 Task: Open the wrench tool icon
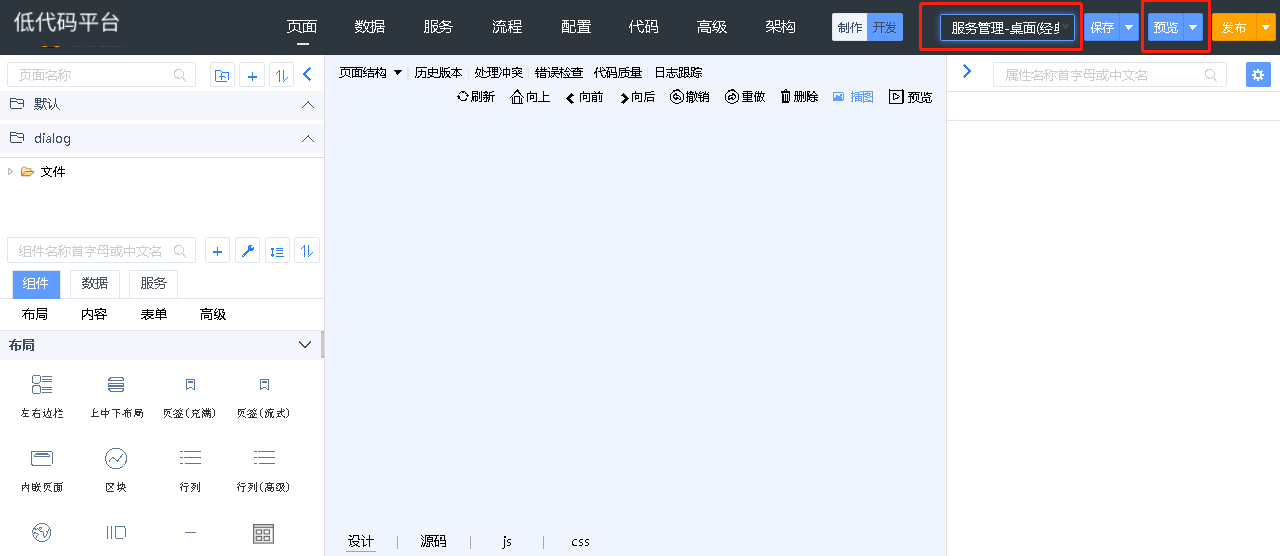pyautogui.click(x=247, y=251)
